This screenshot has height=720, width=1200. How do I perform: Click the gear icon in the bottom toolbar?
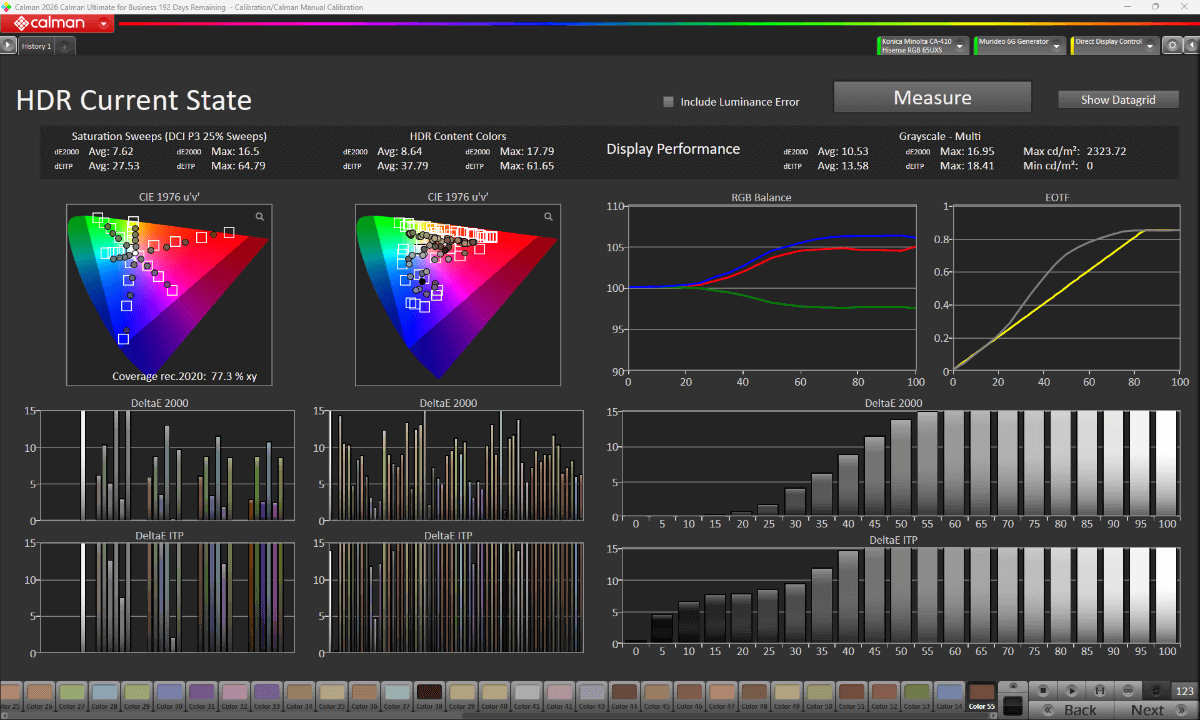point(1157,690)
